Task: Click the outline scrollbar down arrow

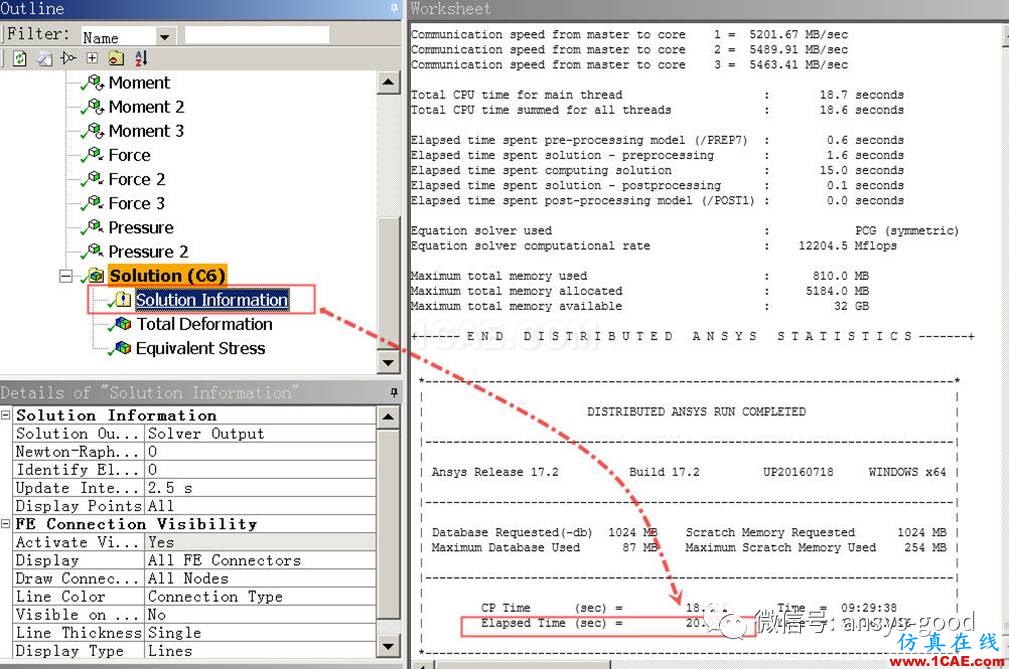Action: (x=388, y=362)
